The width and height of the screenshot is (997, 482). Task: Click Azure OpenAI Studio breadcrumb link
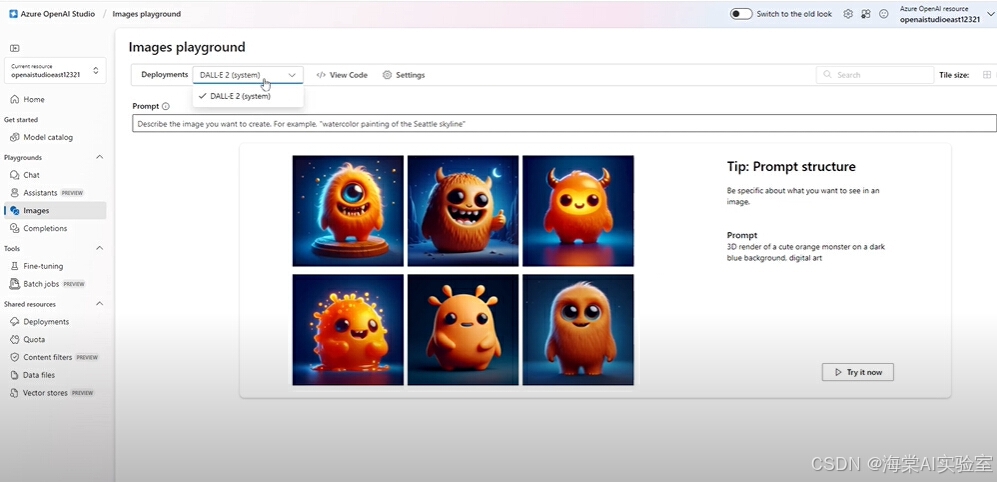tap(58, 14)
